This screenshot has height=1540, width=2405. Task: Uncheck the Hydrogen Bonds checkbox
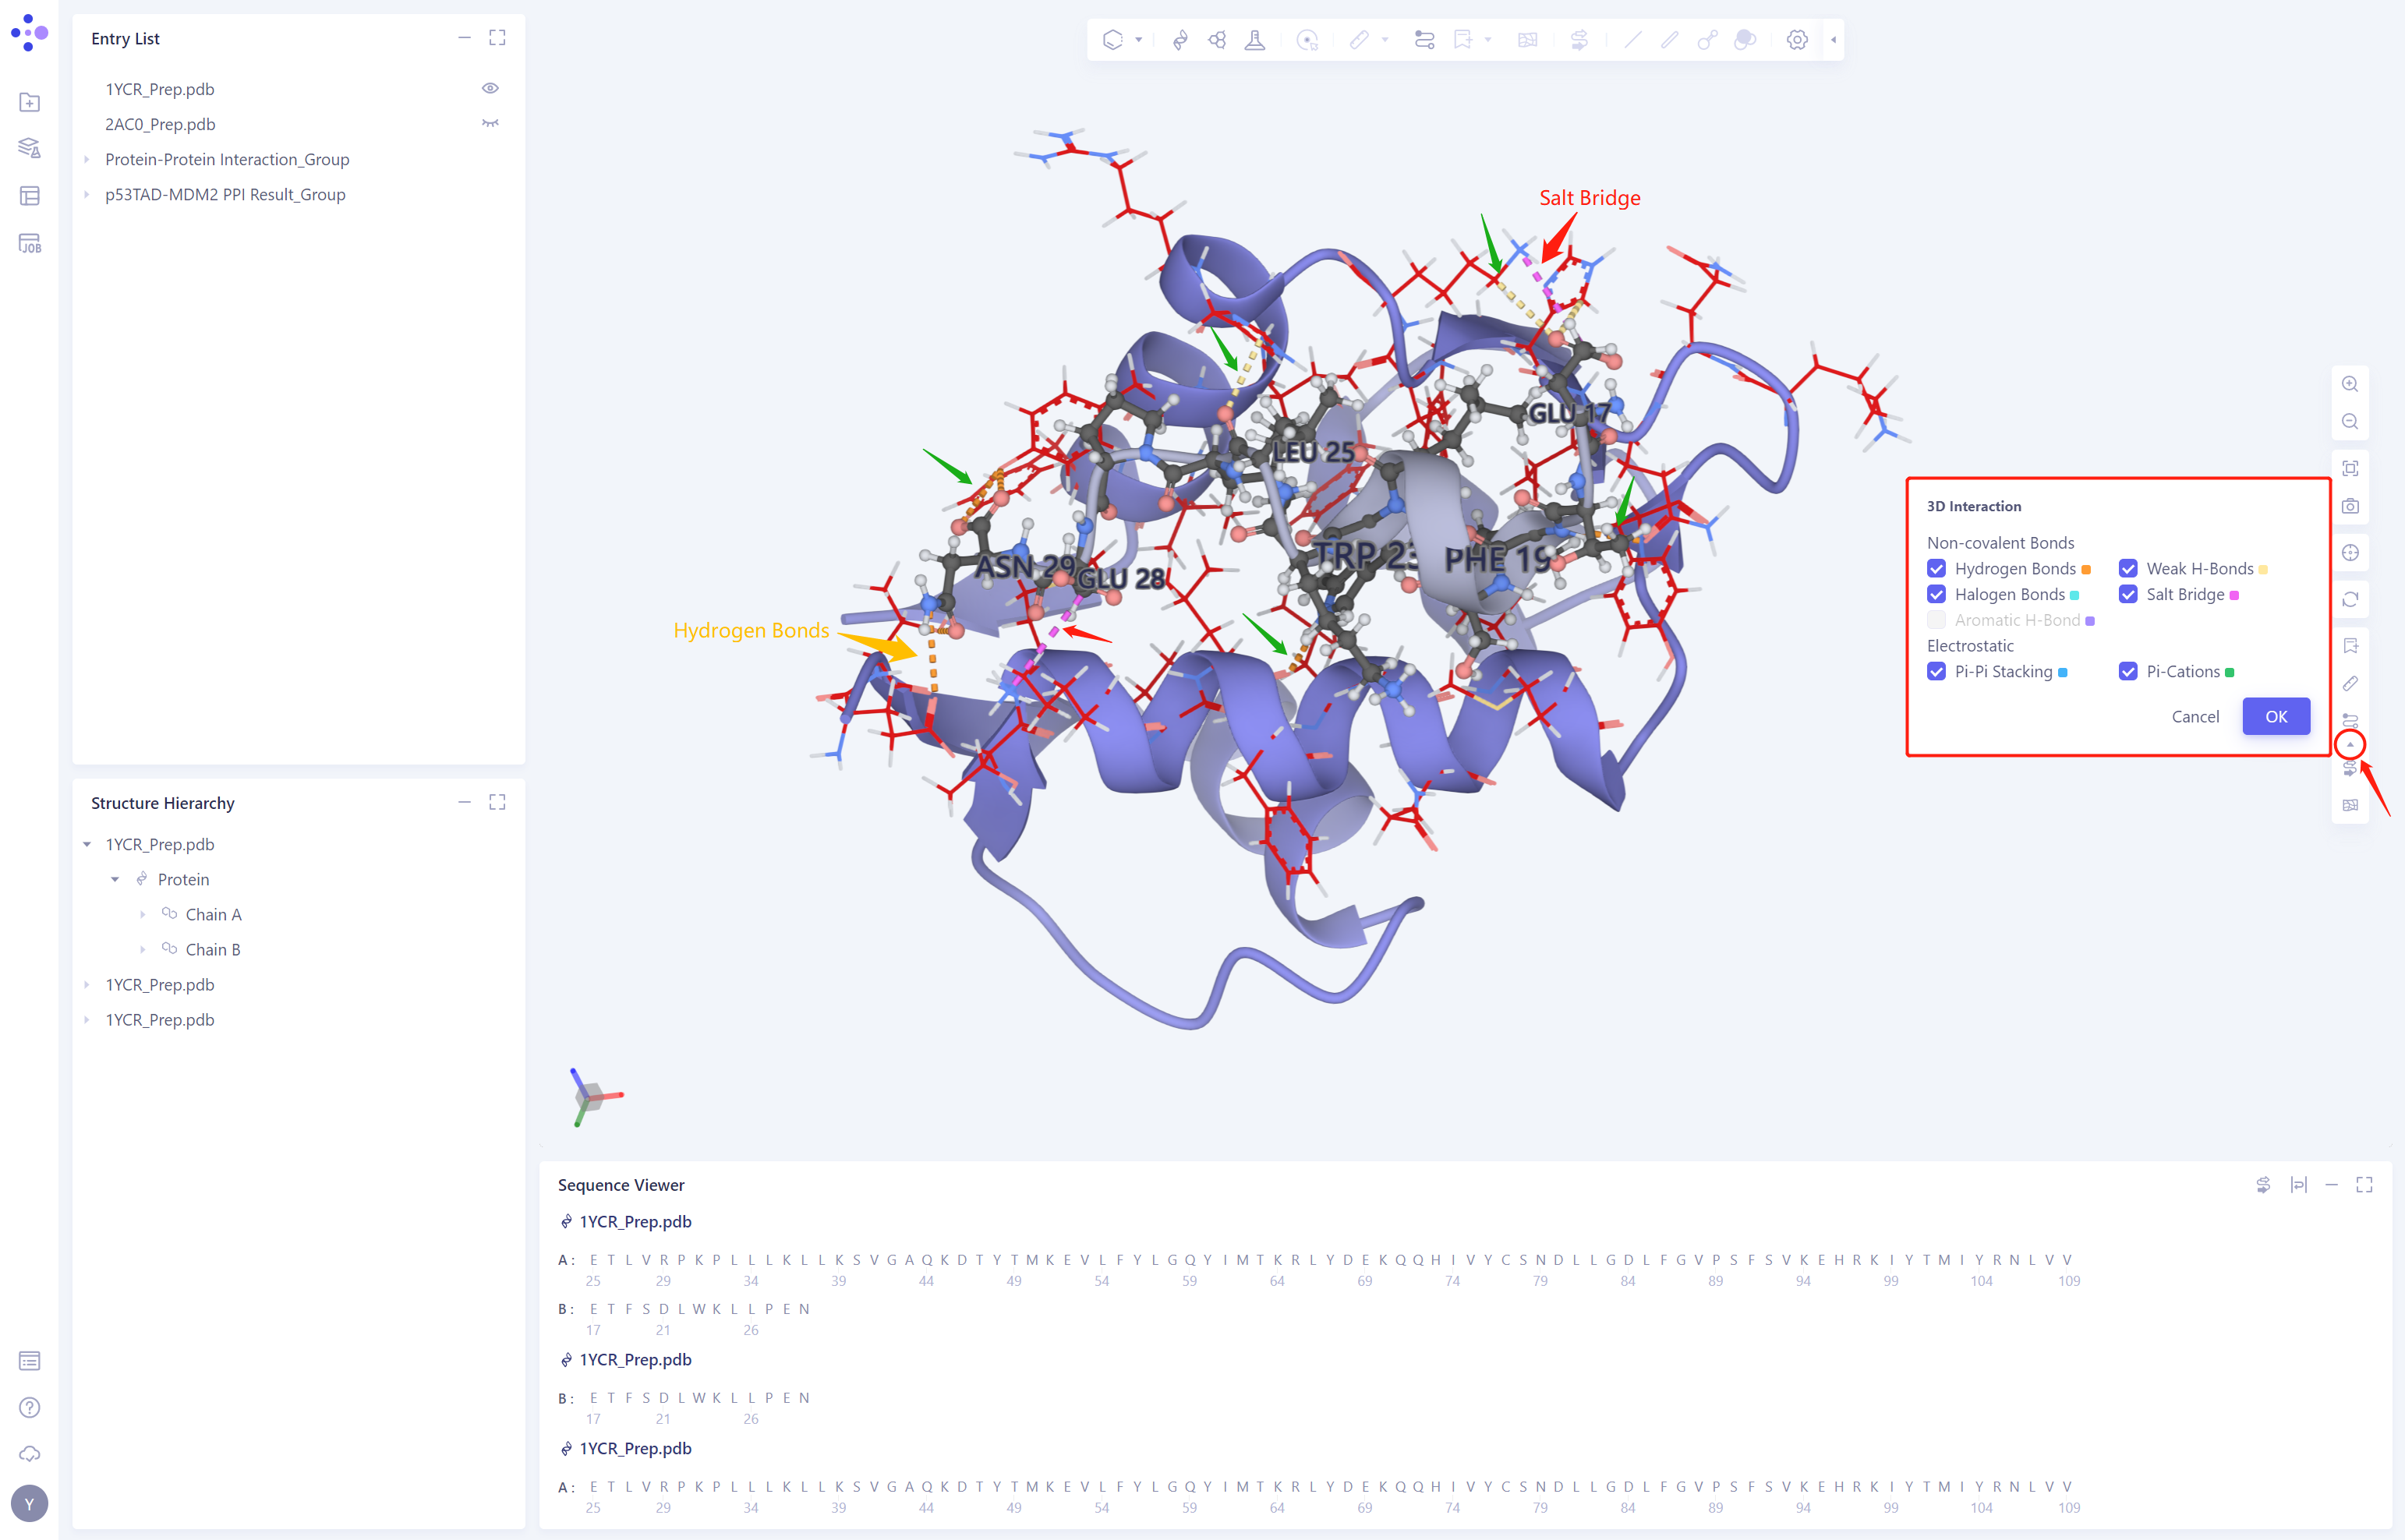tap(1937, 568)
